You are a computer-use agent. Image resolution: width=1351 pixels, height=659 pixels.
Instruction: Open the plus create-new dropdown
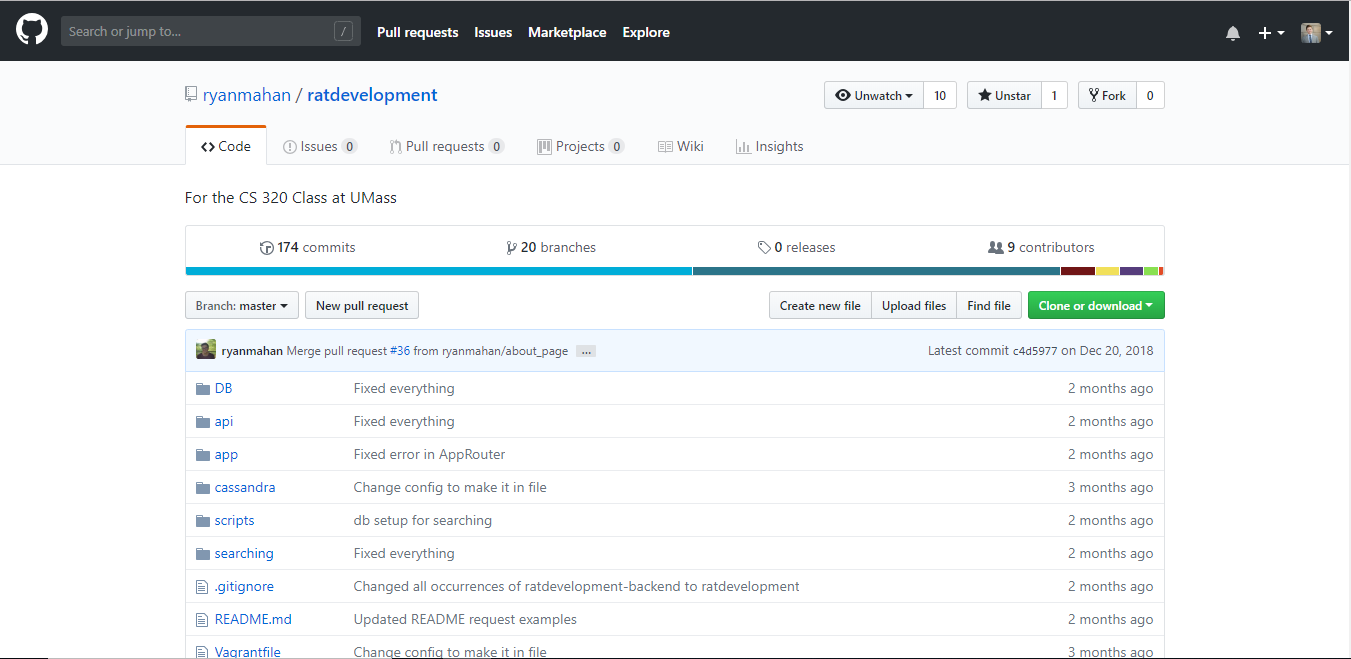click(x=1271, y=33)
